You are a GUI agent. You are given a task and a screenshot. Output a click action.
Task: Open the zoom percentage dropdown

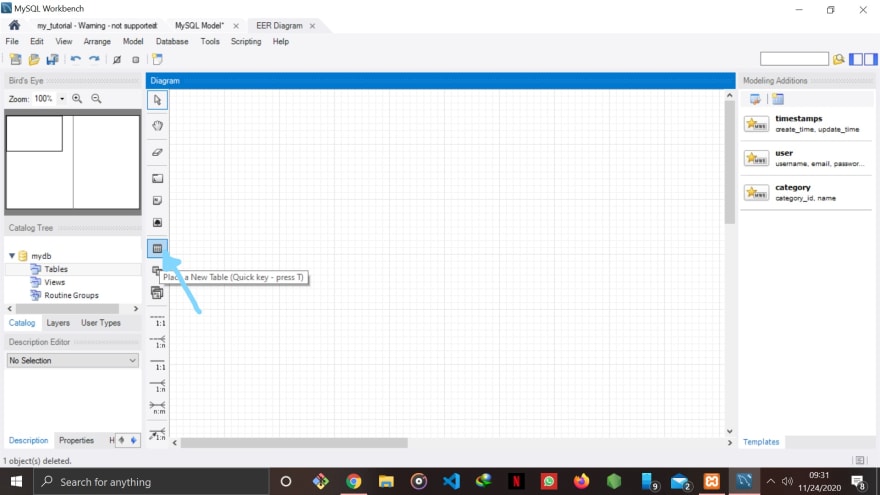[62, 99]
